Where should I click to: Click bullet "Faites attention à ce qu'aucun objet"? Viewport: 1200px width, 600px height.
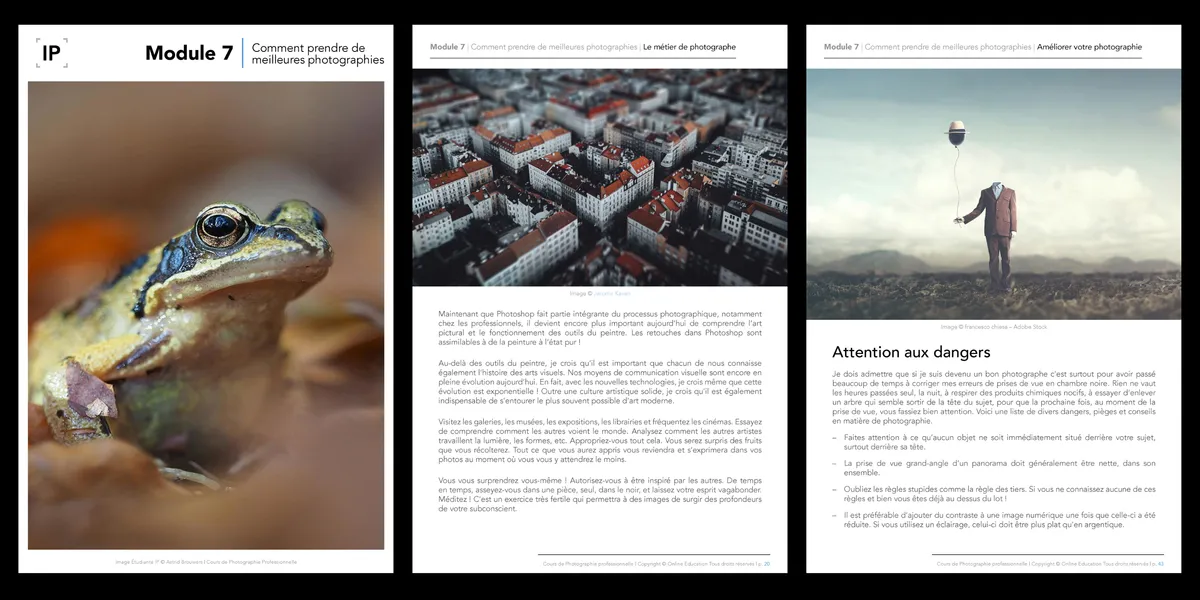click(x=994, y=443)
